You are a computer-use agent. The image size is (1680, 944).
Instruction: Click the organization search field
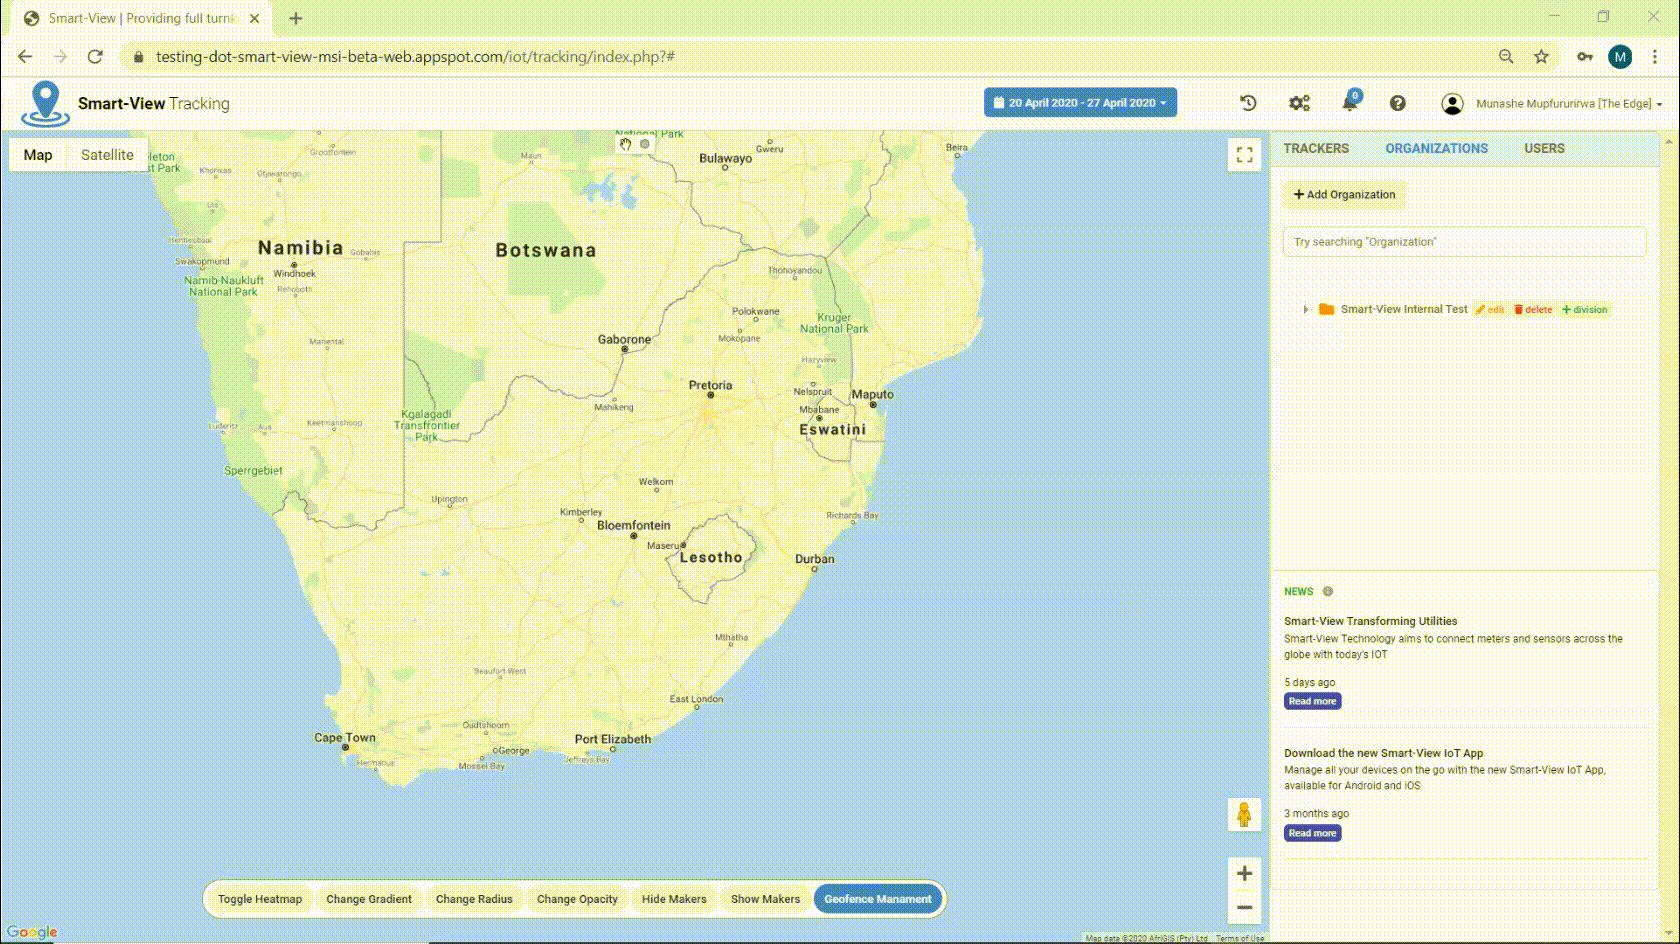(1464, 241)
